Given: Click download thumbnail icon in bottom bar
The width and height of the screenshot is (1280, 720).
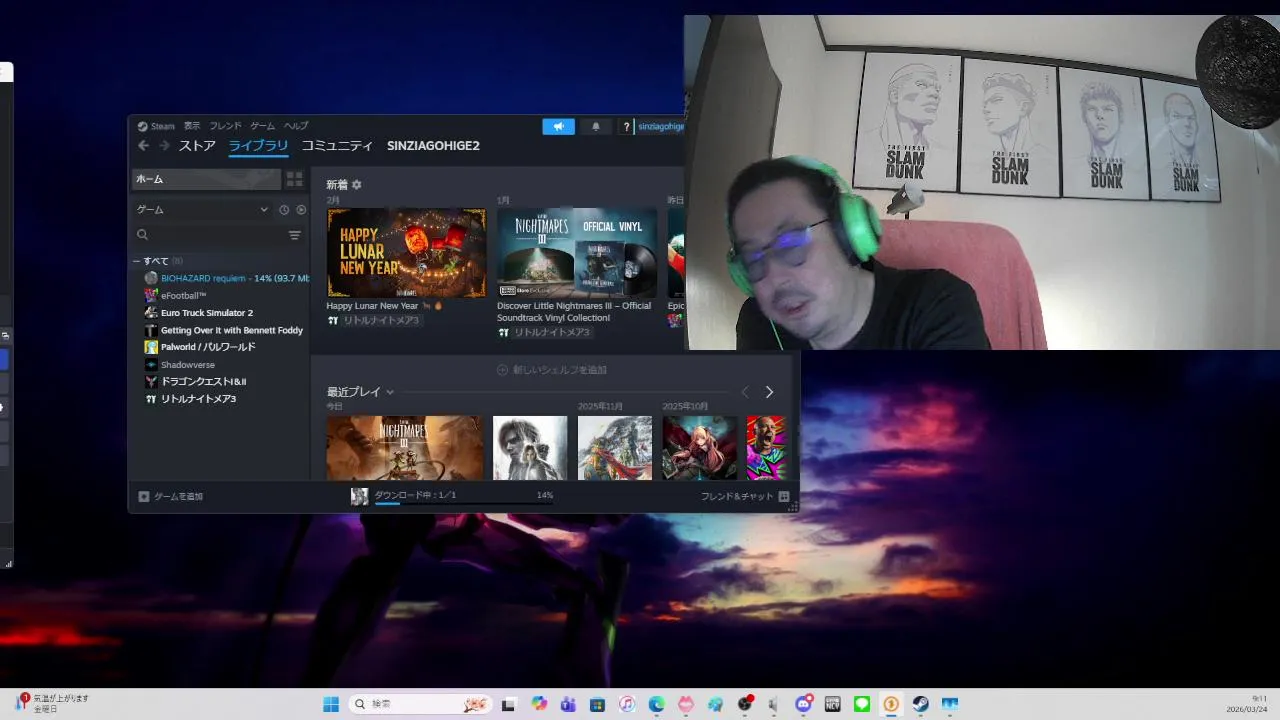Looking at the screenshot, I should [x=359, y=496].
